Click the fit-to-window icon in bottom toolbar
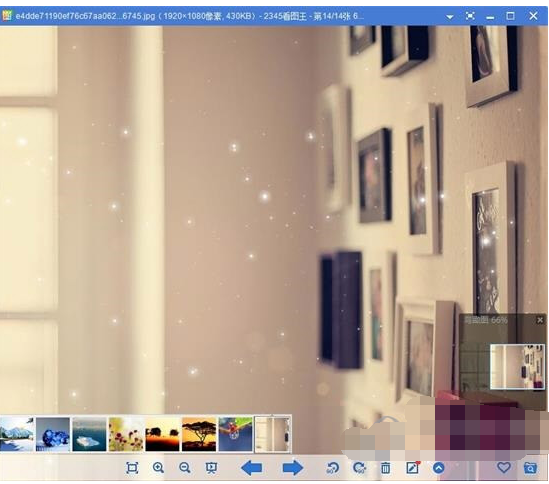 click(132, 468)
